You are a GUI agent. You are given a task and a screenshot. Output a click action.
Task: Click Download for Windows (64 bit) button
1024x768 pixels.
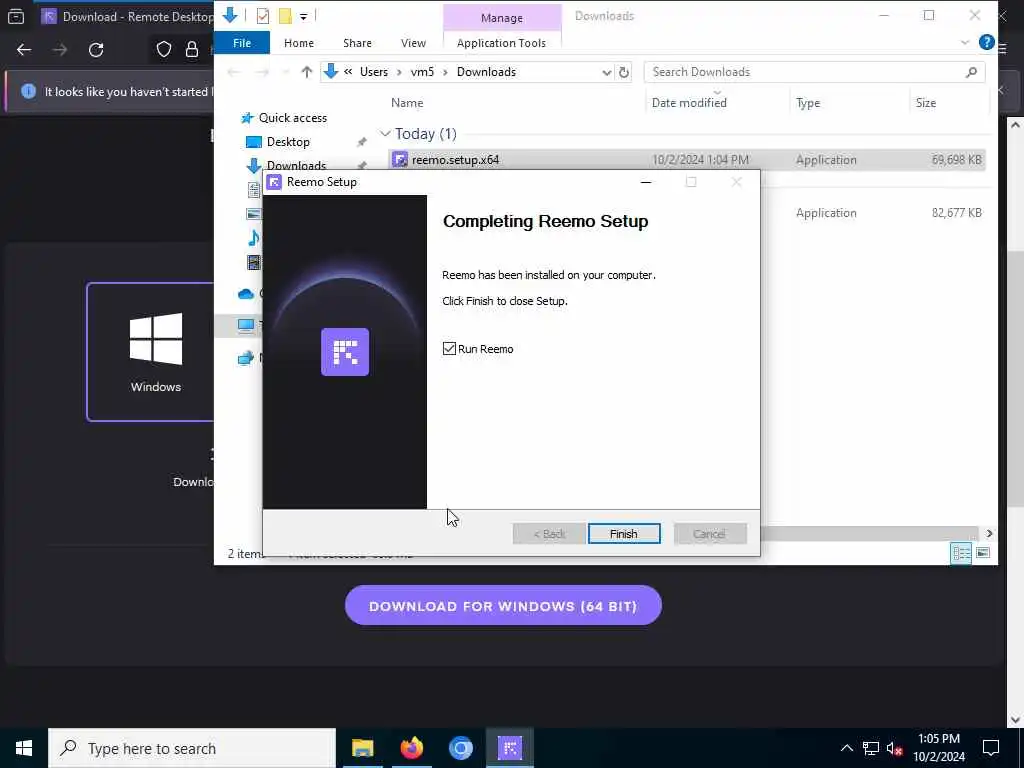pos(503,605)
